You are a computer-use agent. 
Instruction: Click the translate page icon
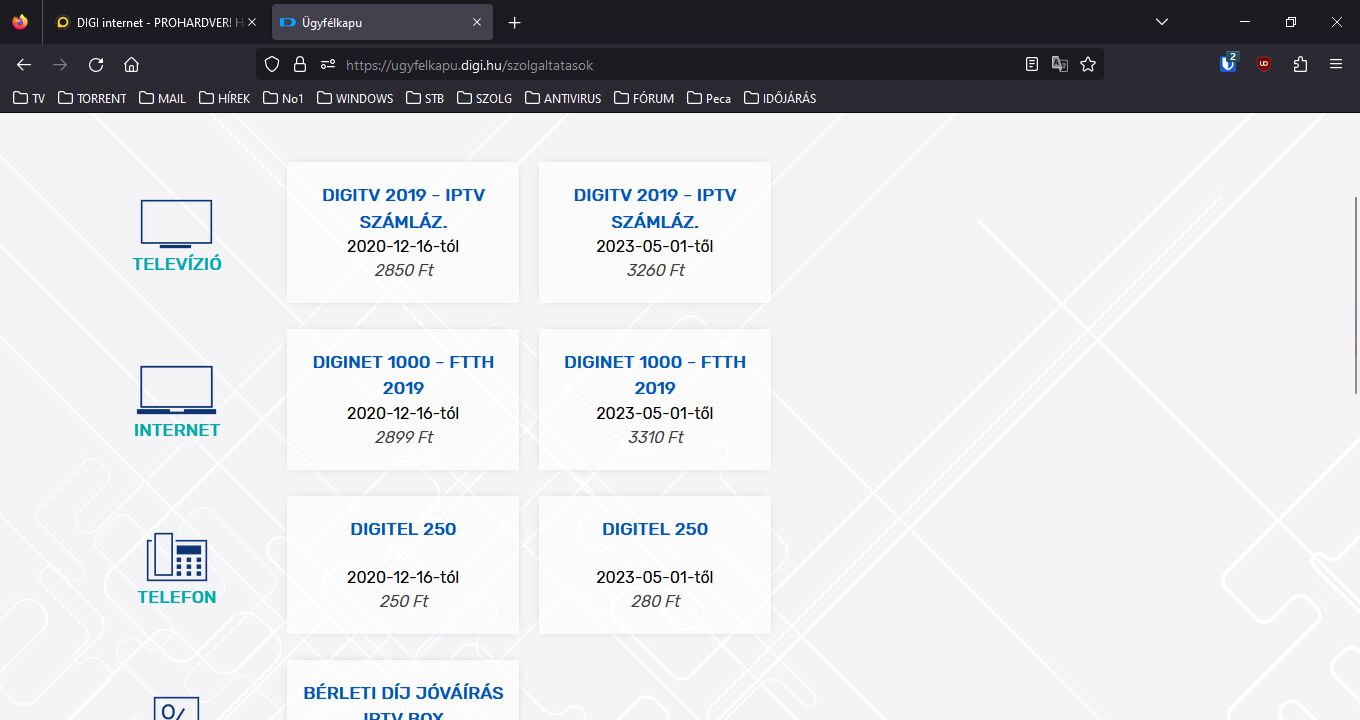(1060, 65)
